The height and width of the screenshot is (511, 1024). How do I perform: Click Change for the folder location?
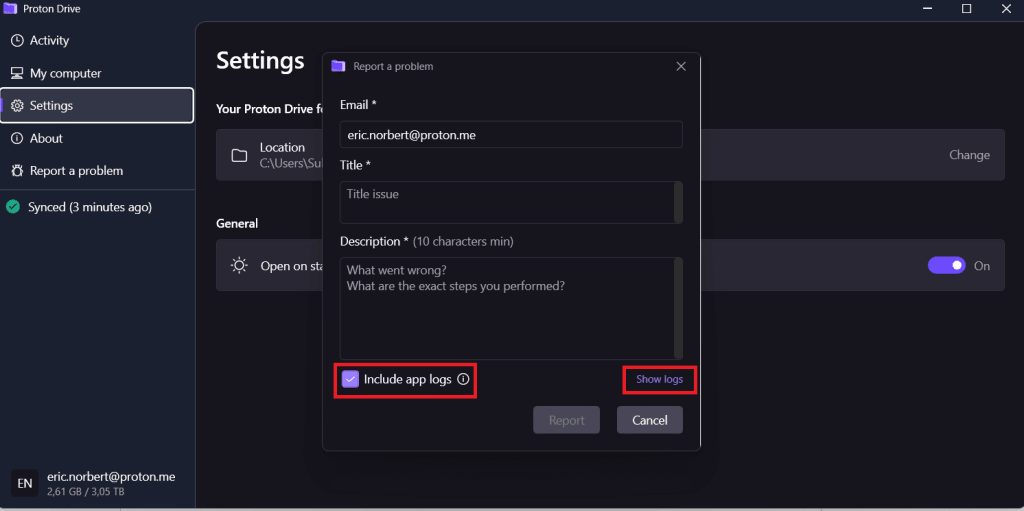click(969, 155)
